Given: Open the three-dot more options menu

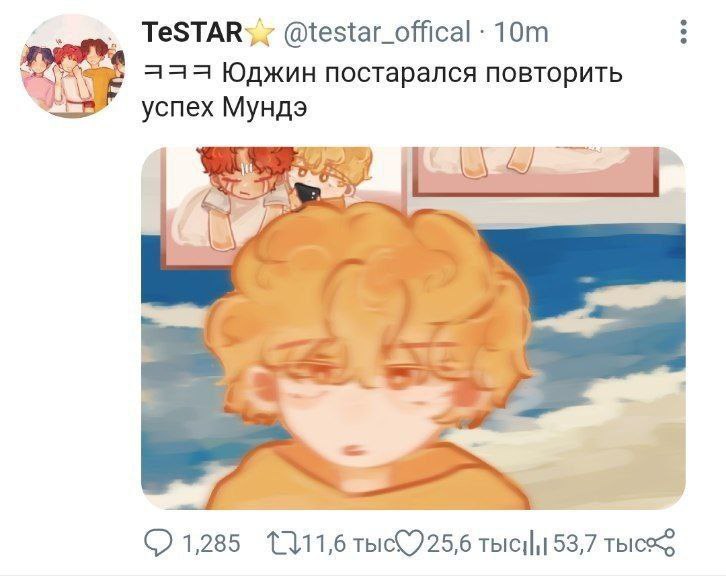Looking at the screenshot, I should click(683, 32).
